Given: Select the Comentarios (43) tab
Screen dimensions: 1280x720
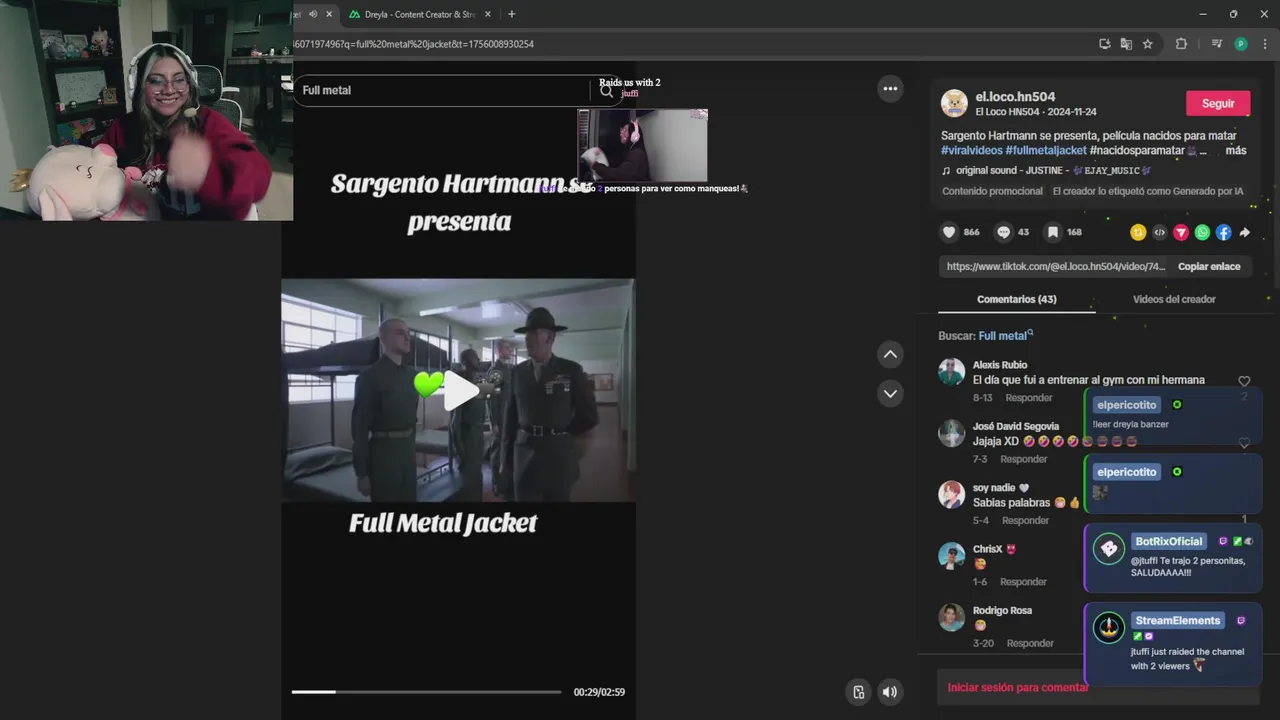Looking at the screenshot, I should [1017, 299].
